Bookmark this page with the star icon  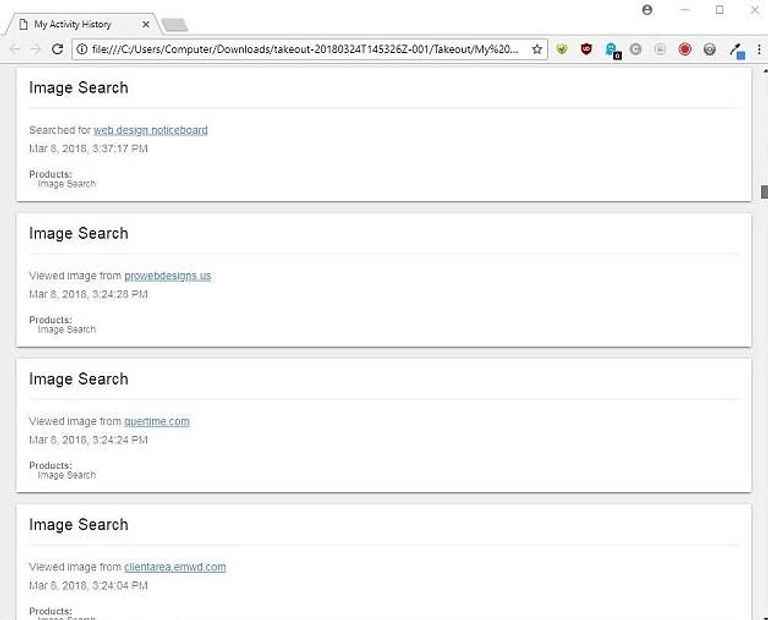click(537, 49)
